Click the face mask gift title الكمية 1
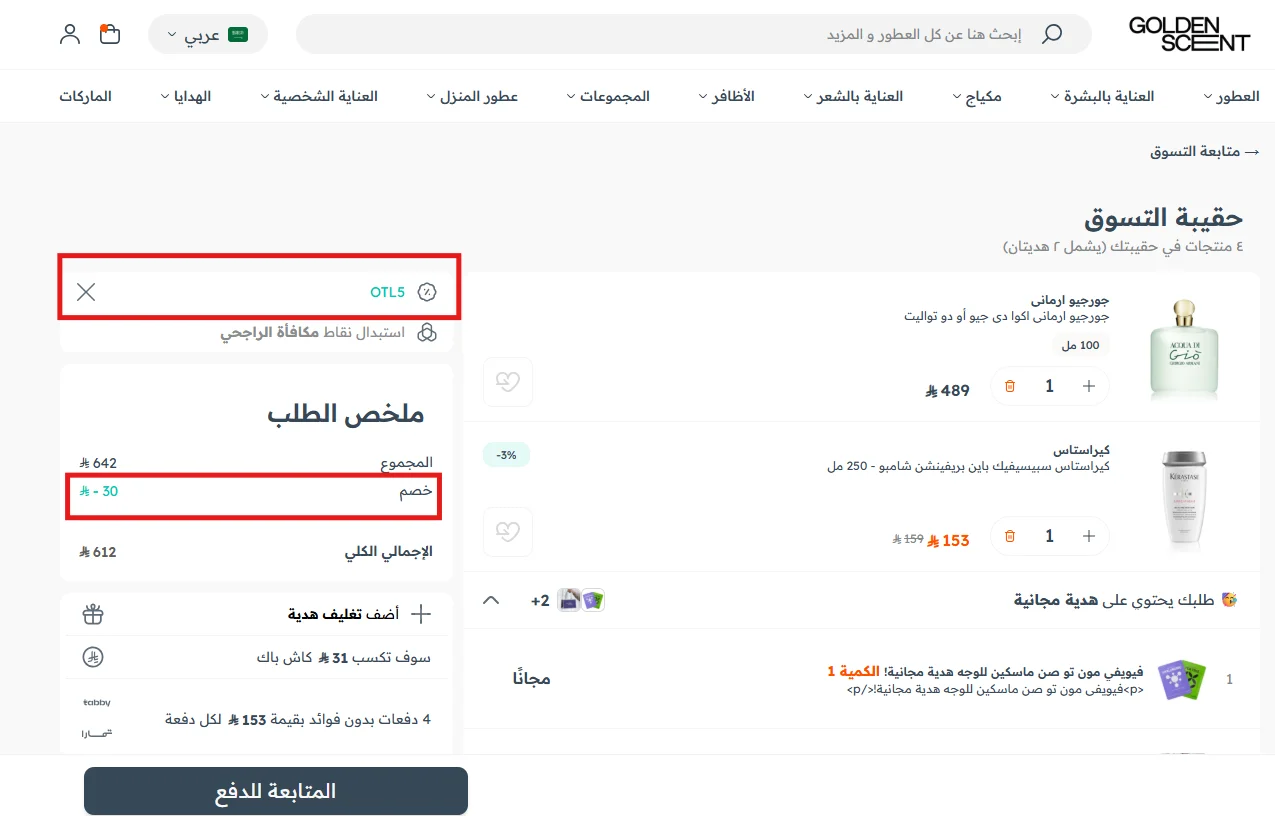Image resolution: width=1275 pixels, height=816 pixels. [985, 672]
